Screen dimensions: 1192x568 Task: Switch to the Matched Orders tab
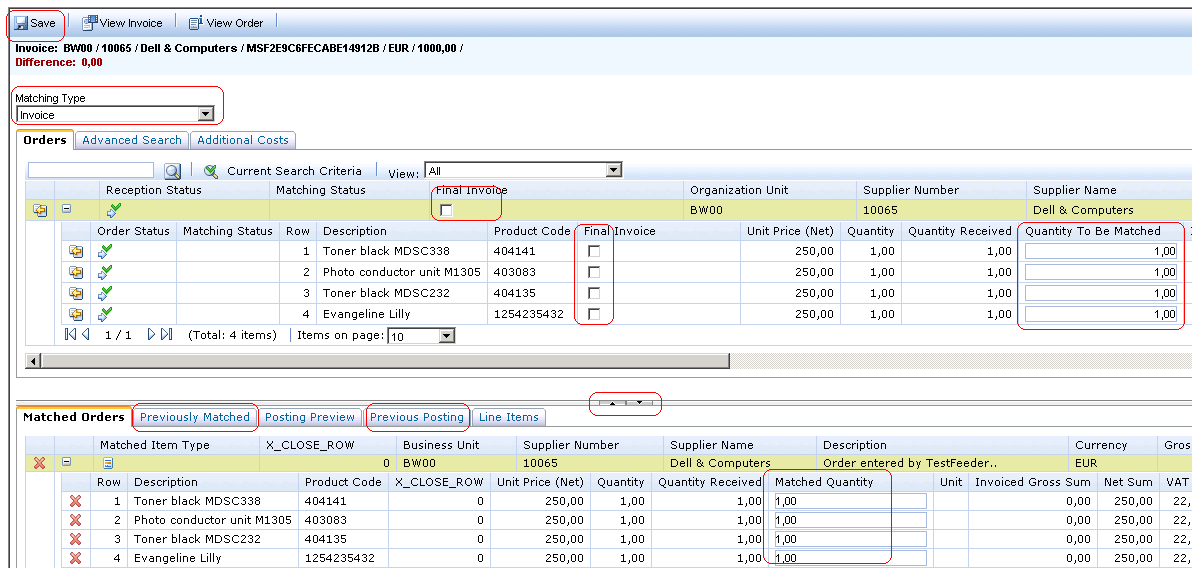[x=74, y=417]
